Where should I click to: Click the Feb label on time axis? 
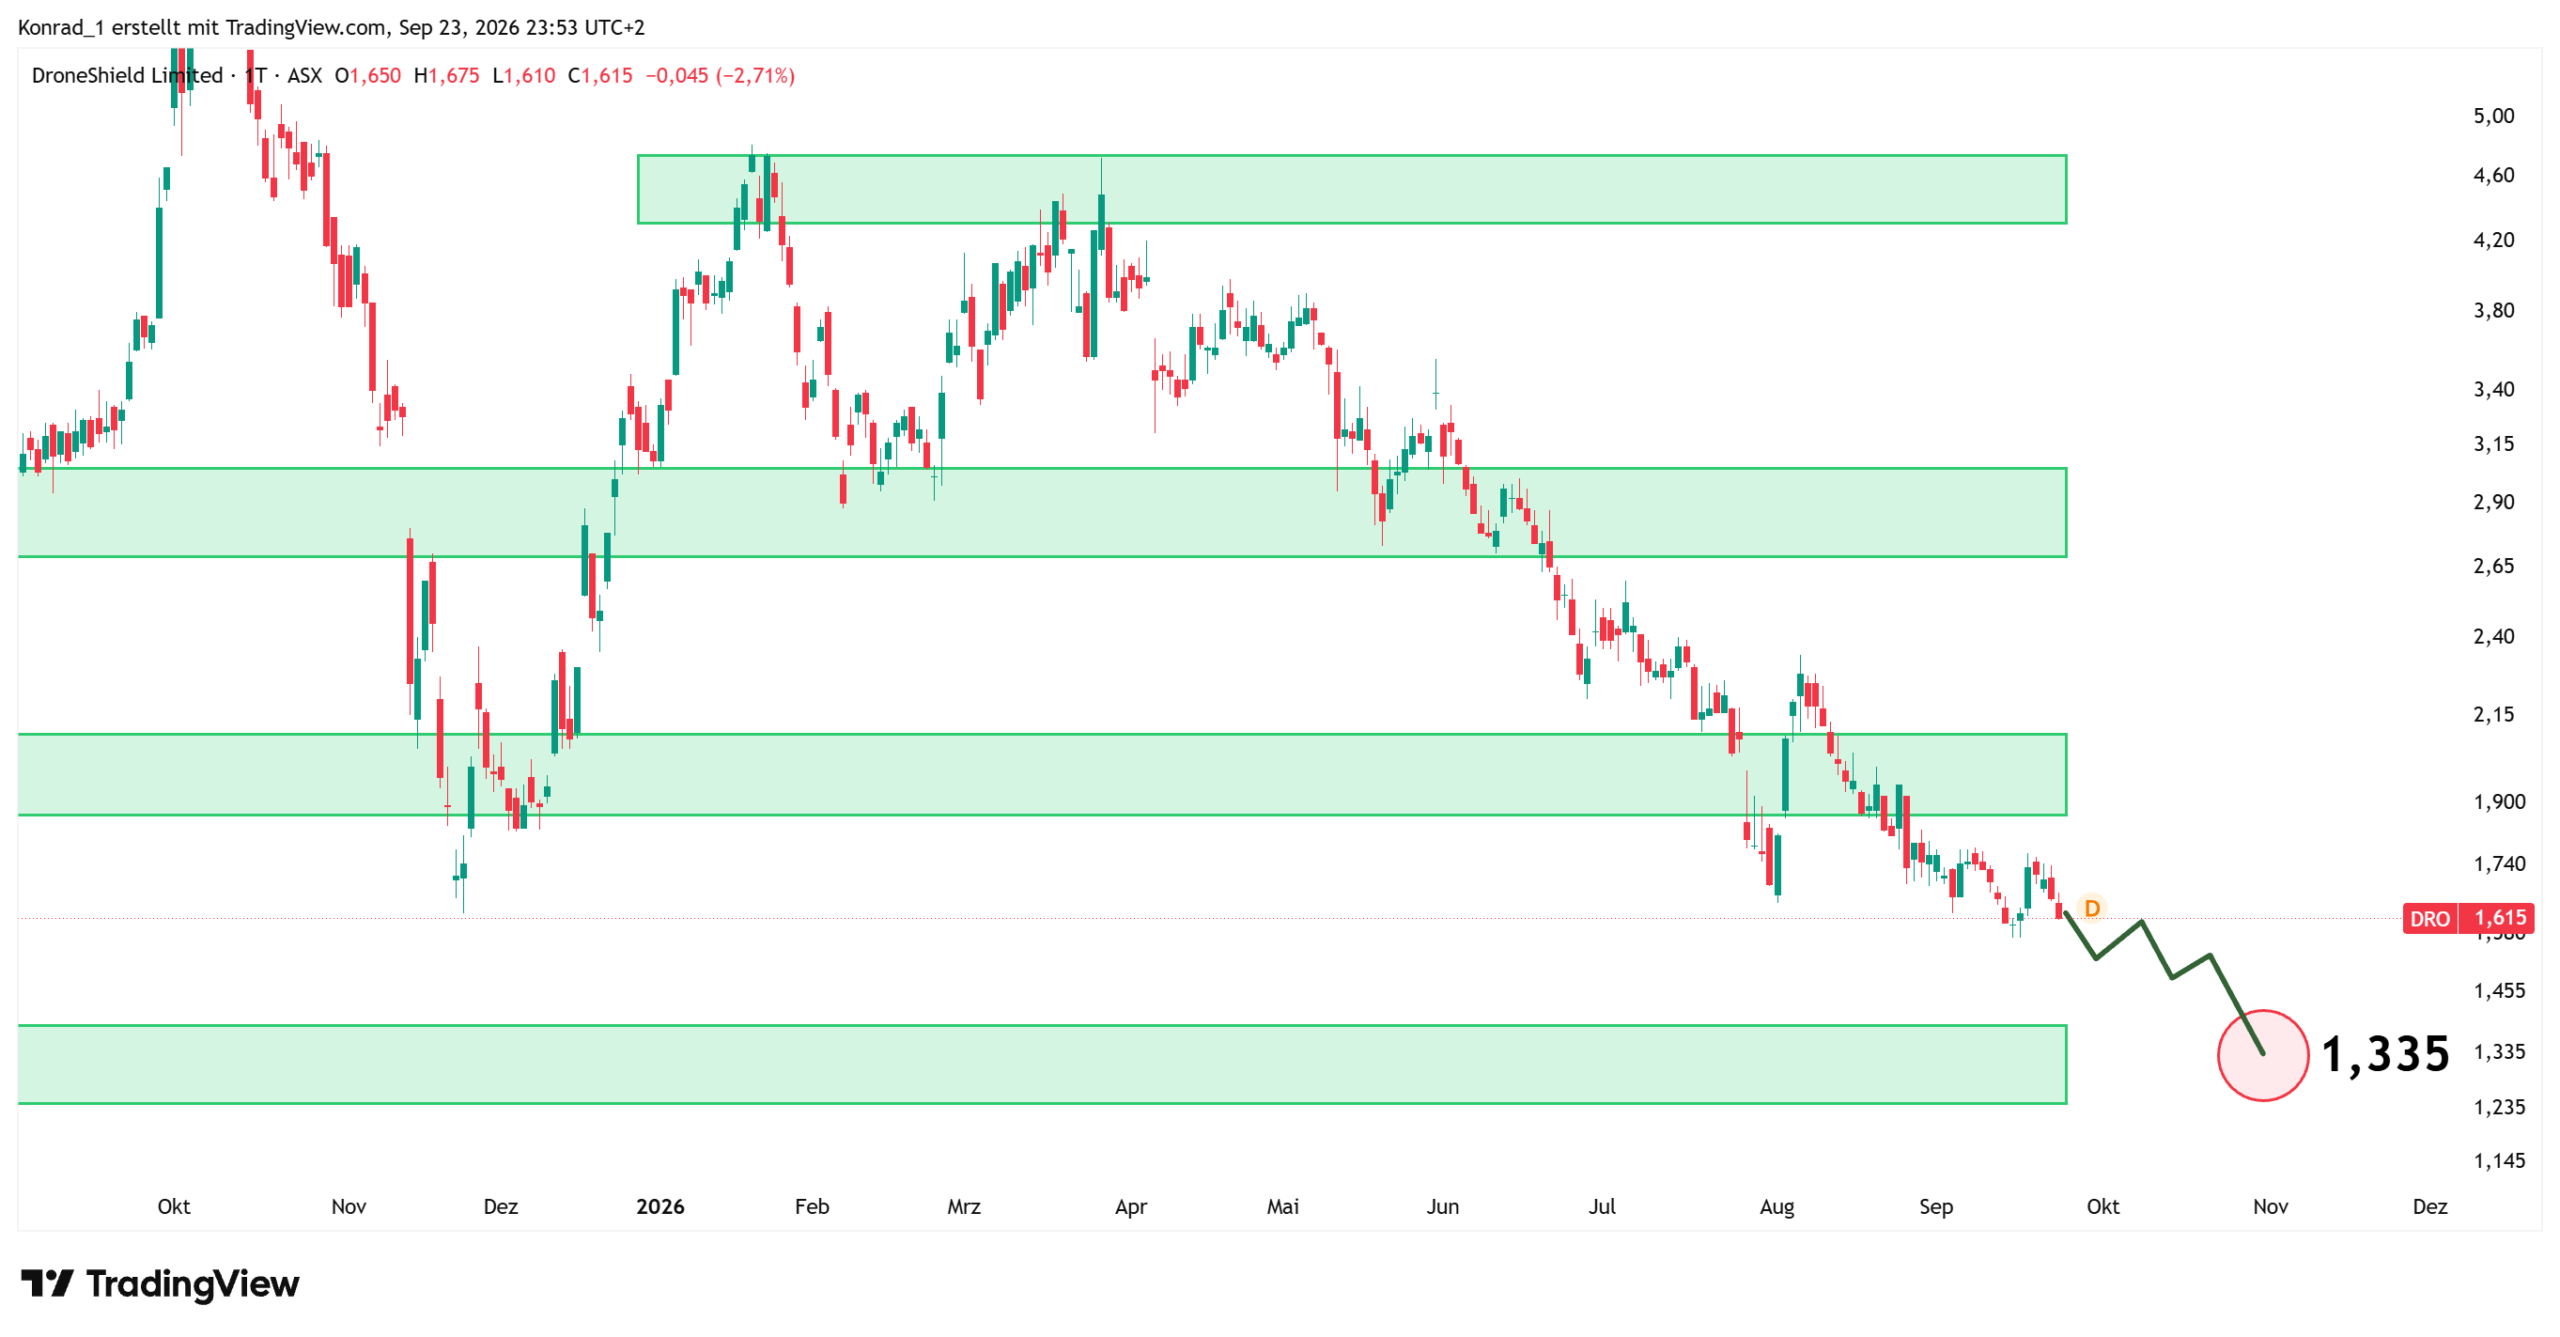coord(812,1207)
